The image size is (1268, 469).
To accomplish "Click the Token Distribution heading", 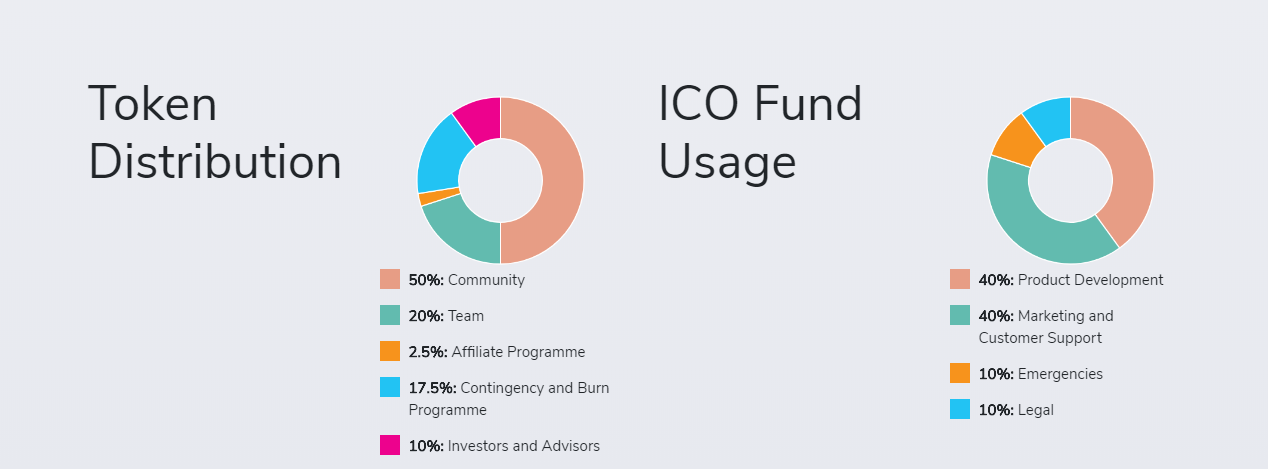I will click(215, 133).
